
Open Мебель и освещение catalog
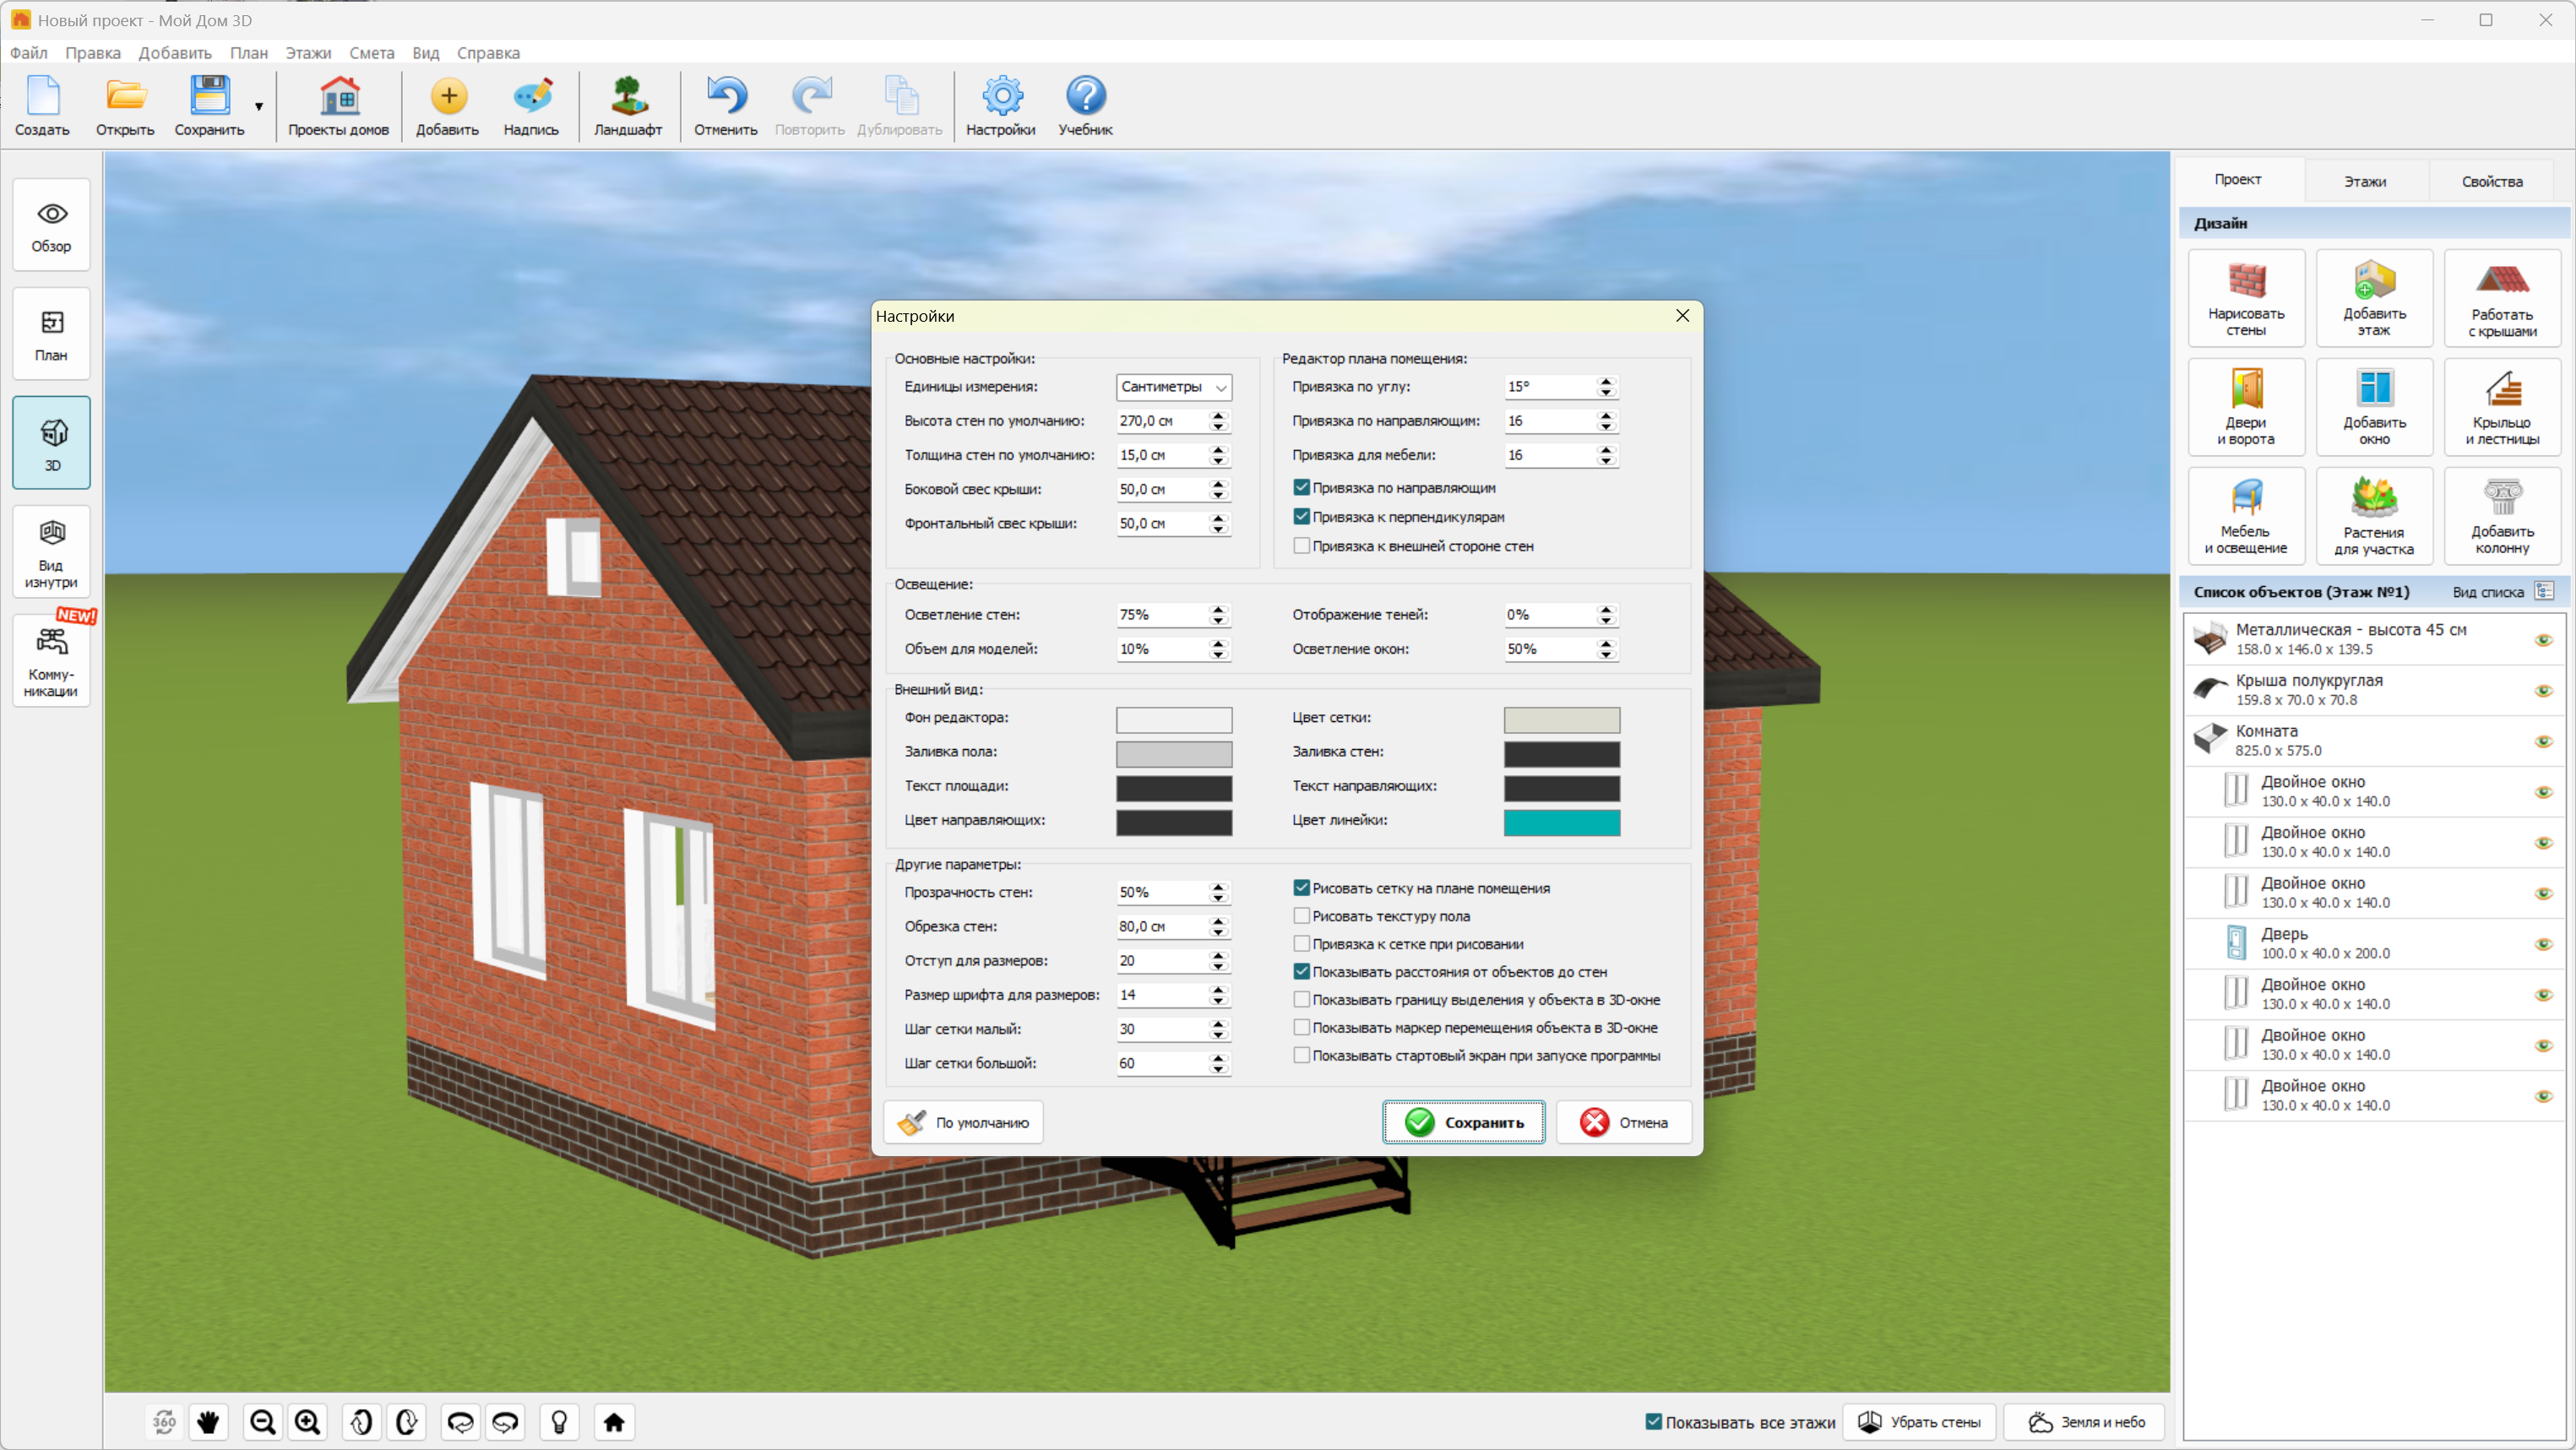[2246, 516]
